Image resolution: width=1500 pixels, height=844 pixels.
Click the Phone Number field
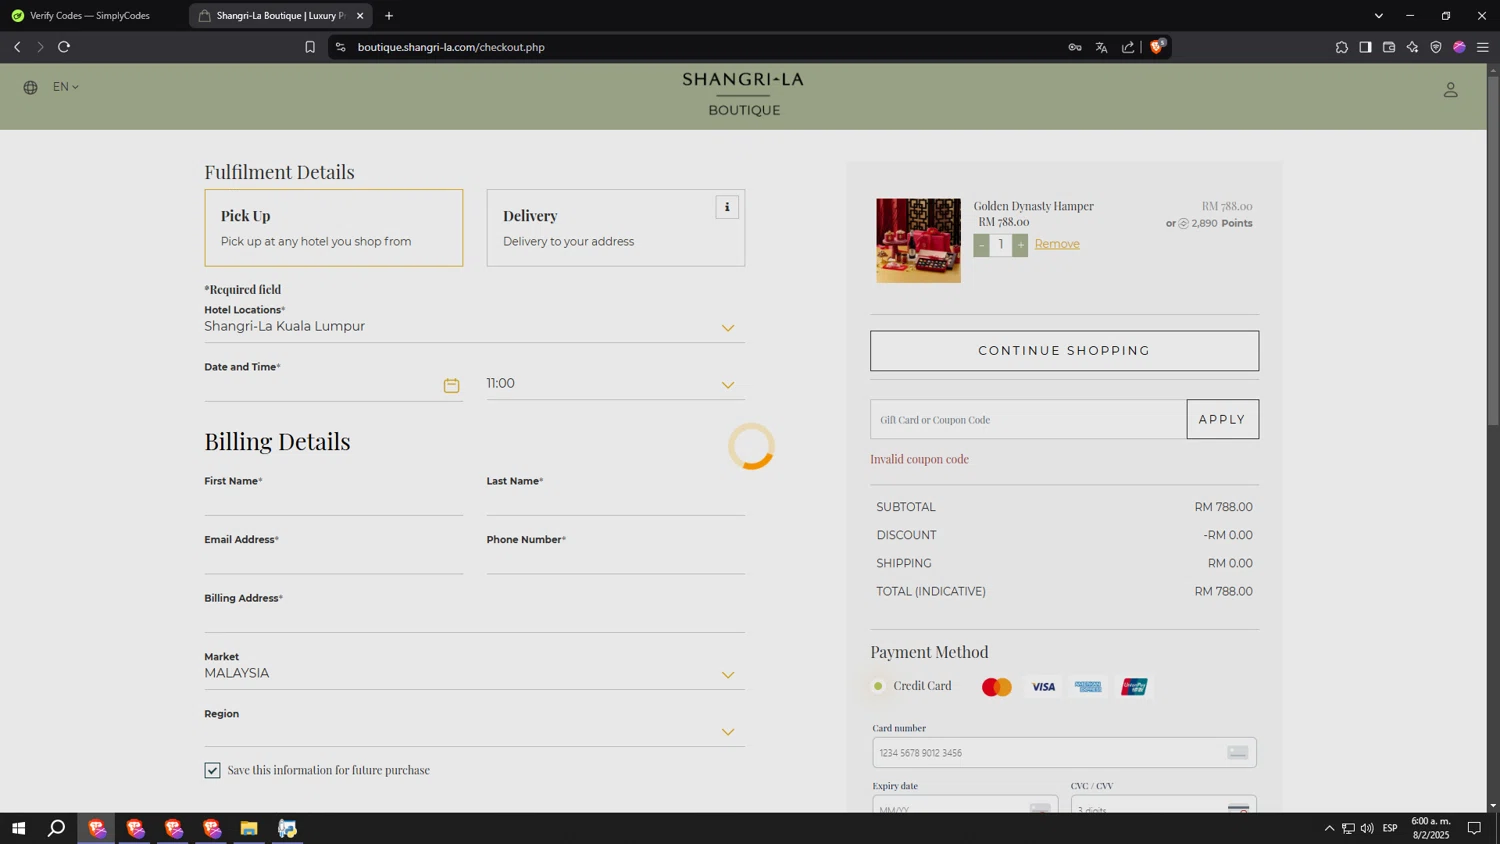coord(616,561)
